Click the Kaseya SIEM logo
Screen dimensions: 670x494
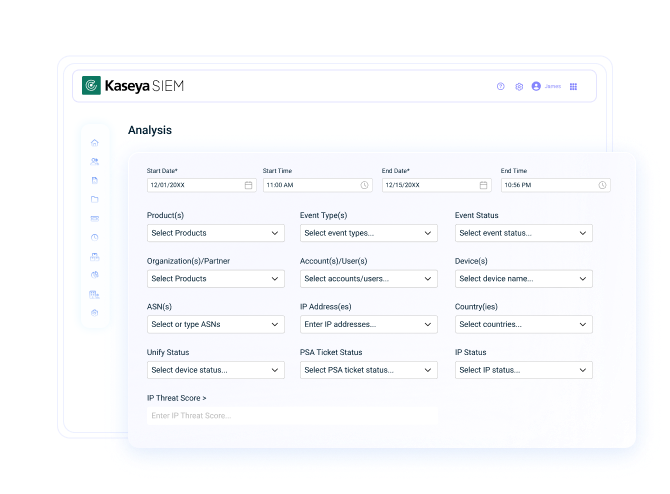(133, 86)
